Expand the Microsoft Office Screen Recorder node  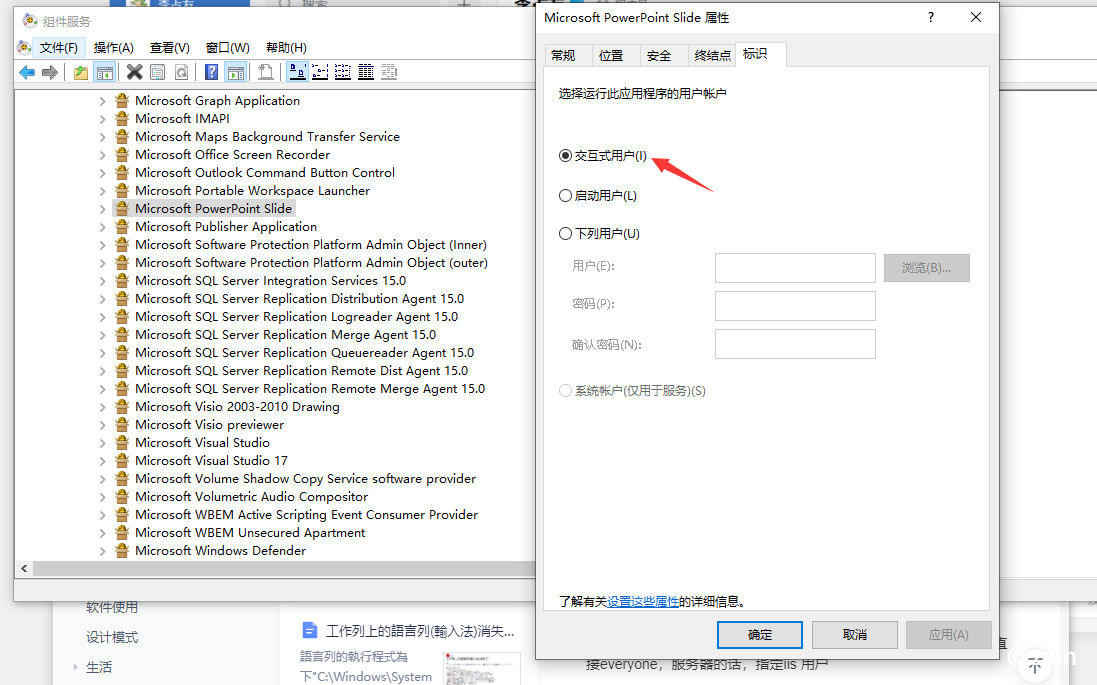coord(103,155)
